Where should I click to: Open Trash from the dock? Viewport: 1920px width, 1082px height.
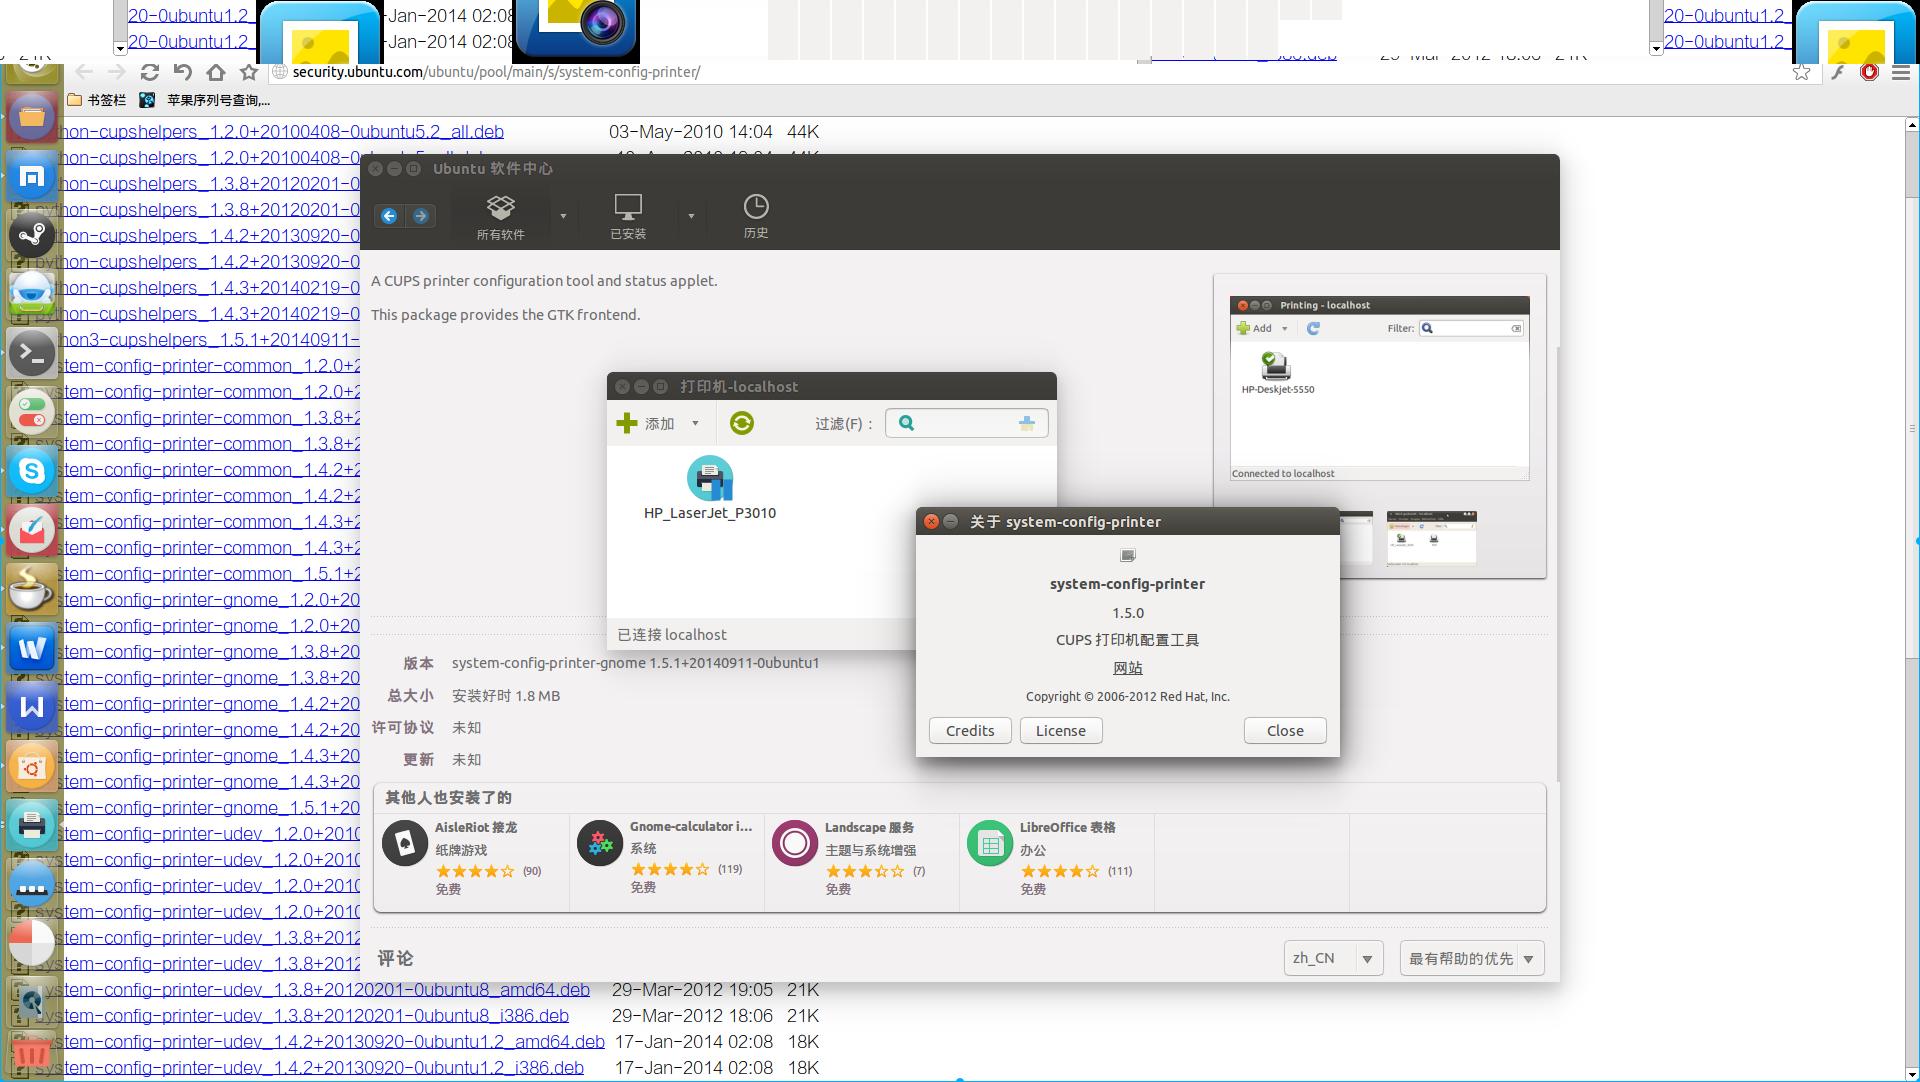click(32, 1052)
